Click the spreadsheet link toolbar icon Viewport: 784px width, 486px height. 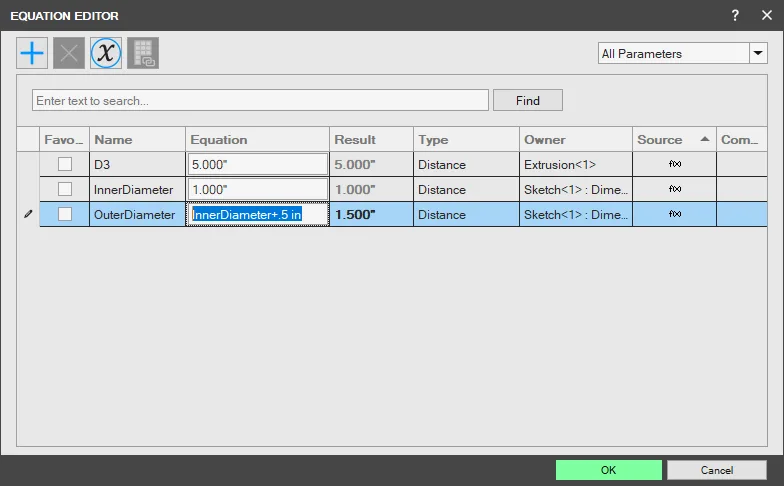coord(143,53)
